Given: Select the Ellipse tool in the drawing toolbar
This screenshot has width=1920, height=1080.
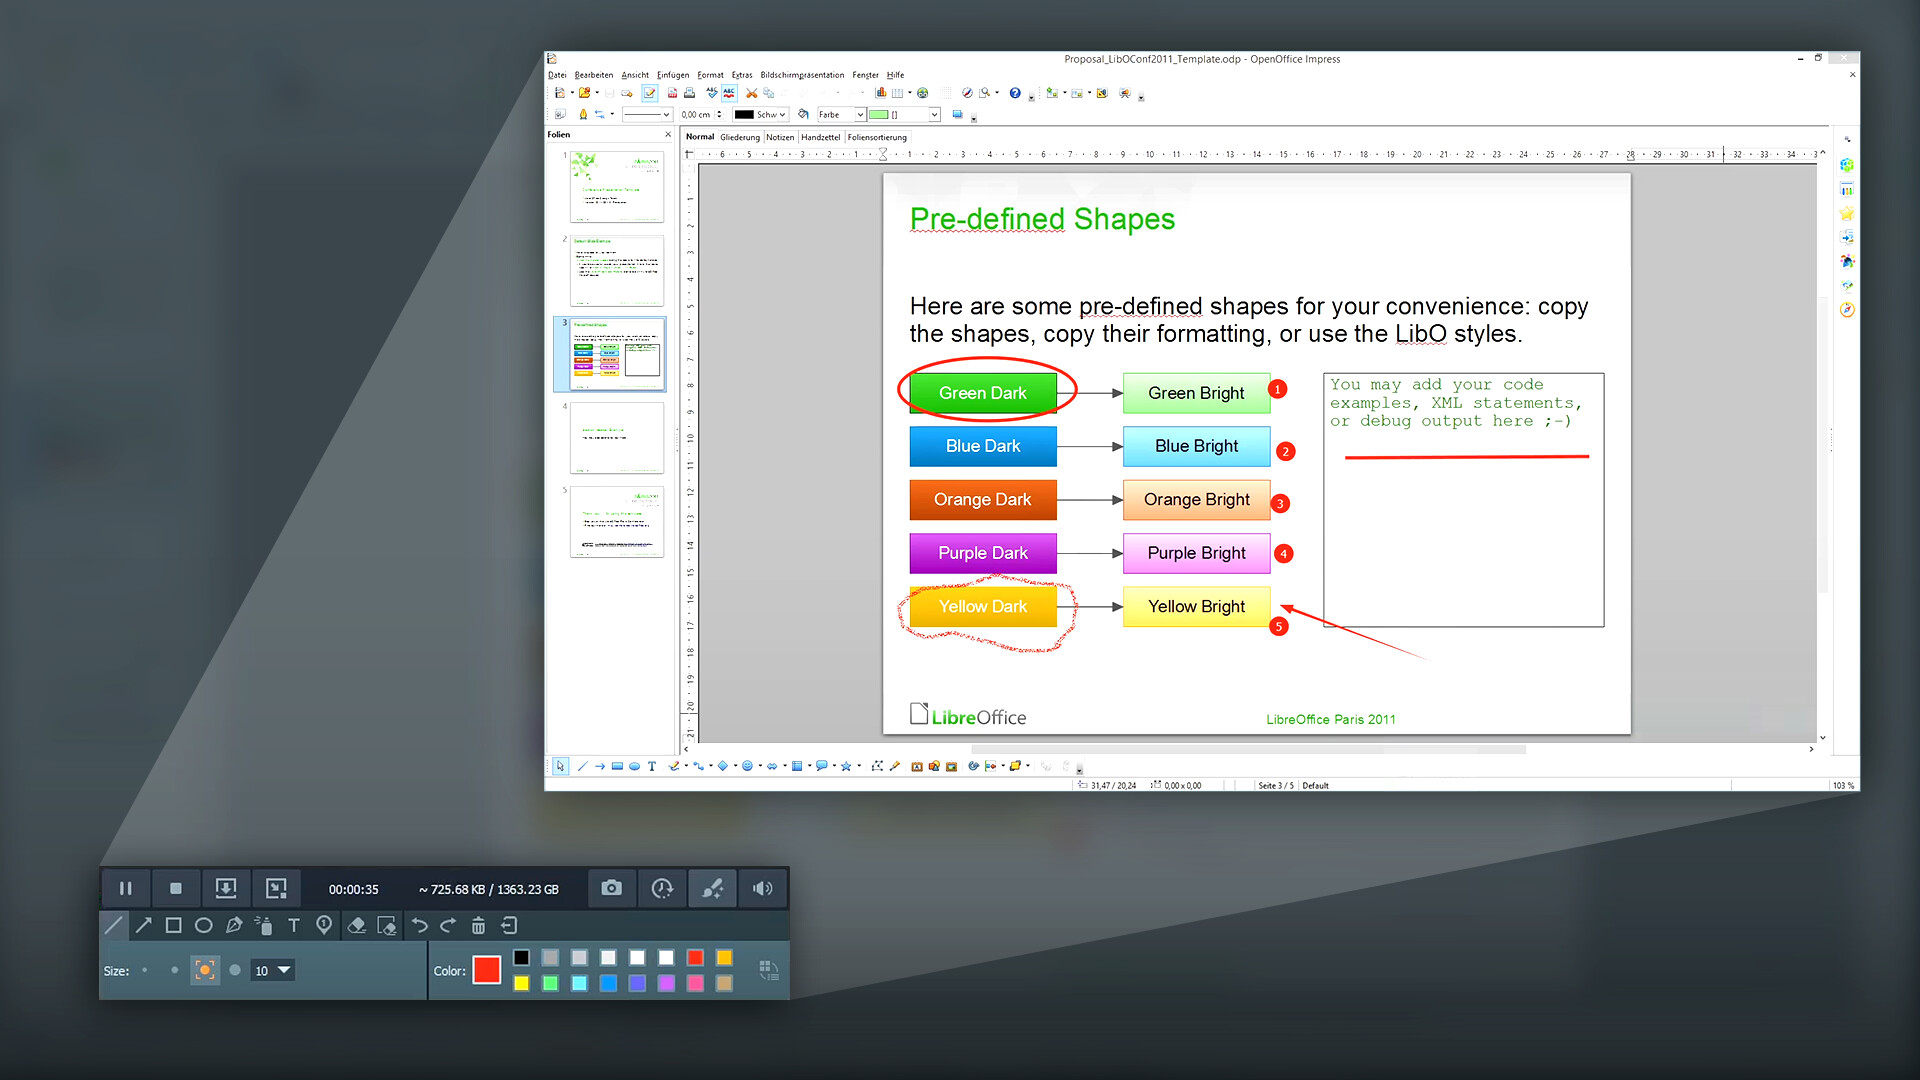Looking at the screenshot, I should (634, 766).
